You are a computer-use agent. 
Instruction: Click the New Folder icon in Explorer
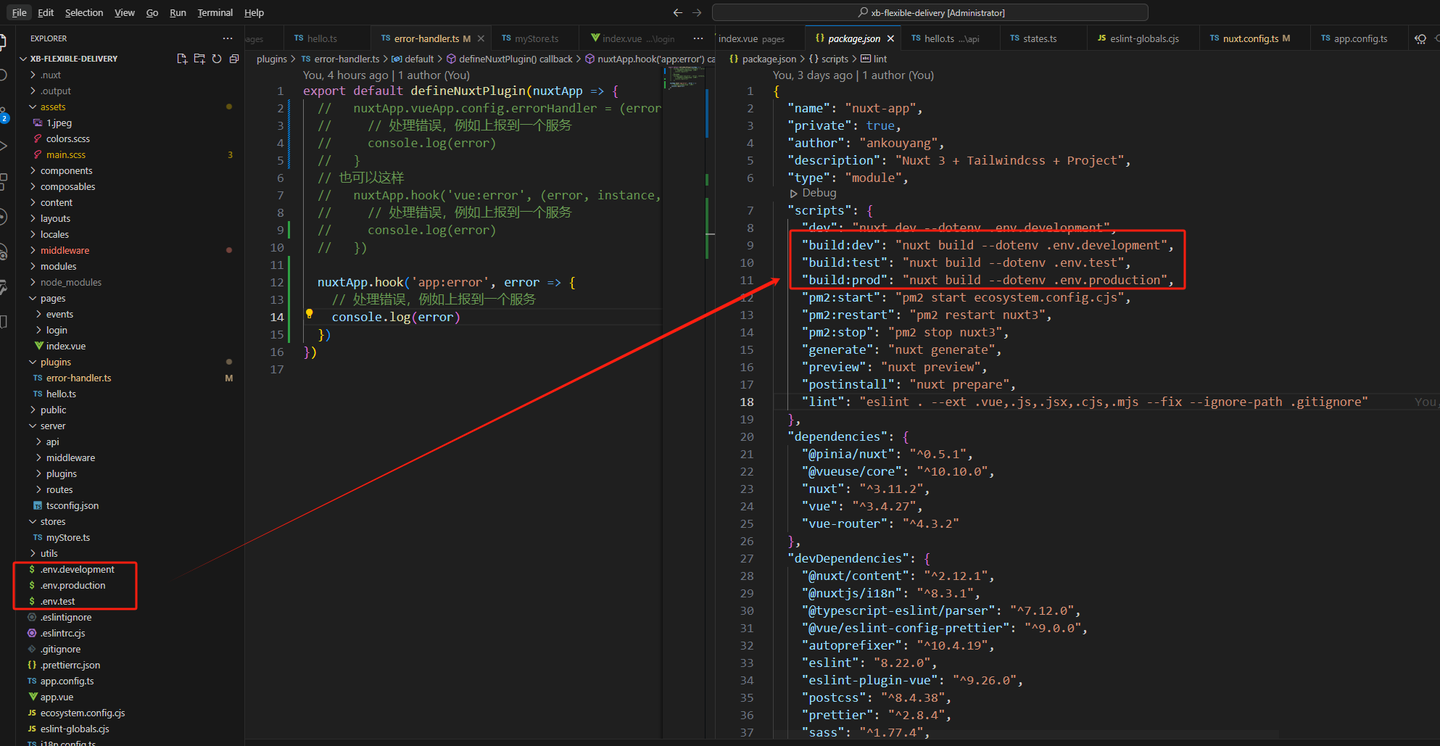199,59
